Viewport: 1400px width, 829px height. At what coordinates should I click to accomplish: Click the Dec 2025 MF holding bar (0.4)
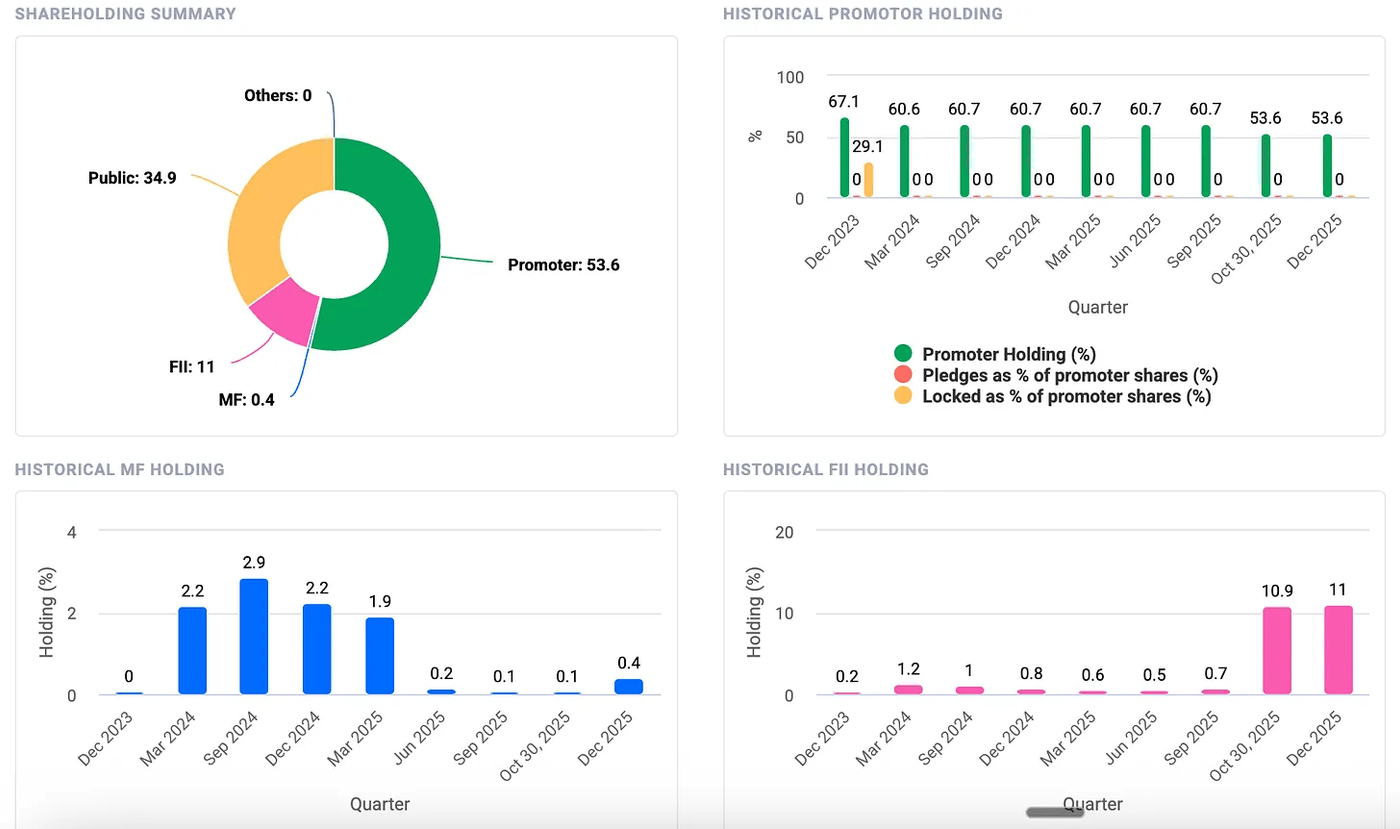pyautogui.click(x=629, y=686)
